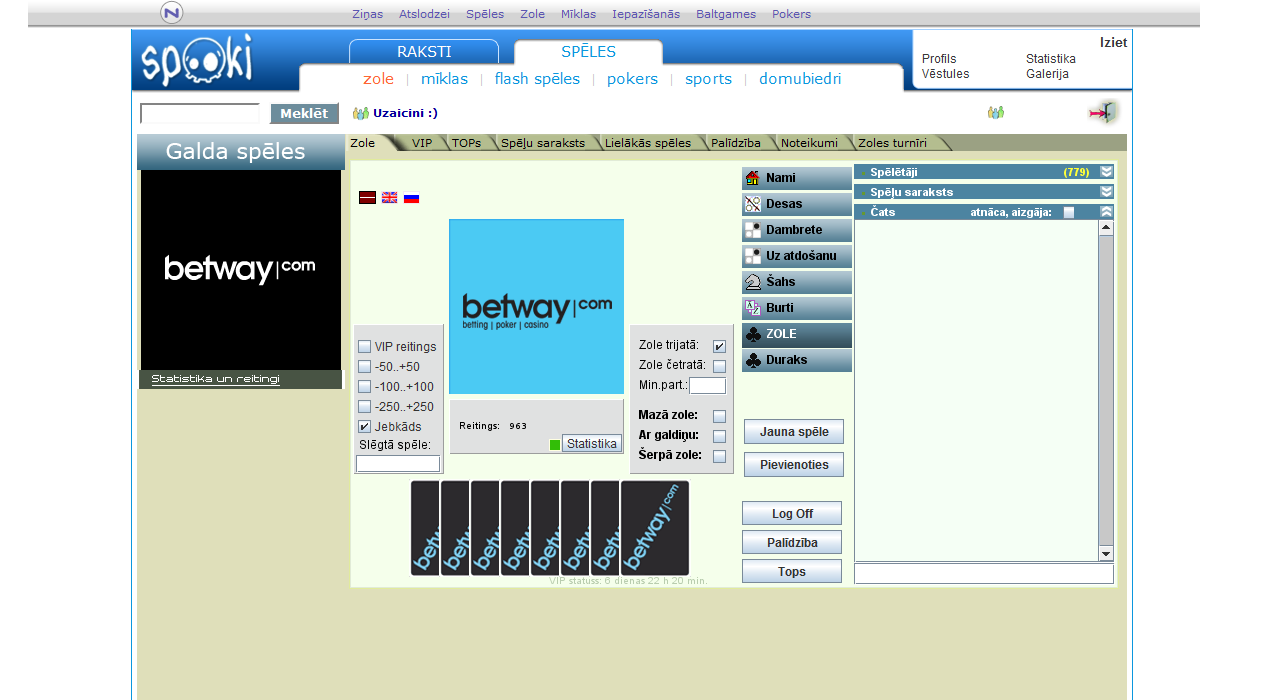Screen dimensions: 1280x700
Task: Open the Noteikumi tab
Action: (809, 143)
